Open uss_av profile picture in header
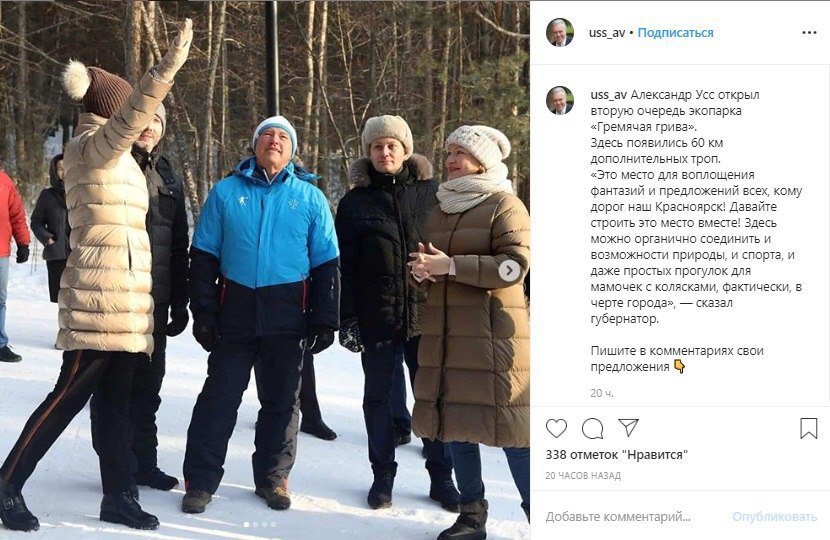This screenshot has width=830, height=540. (x=560, y=32)
